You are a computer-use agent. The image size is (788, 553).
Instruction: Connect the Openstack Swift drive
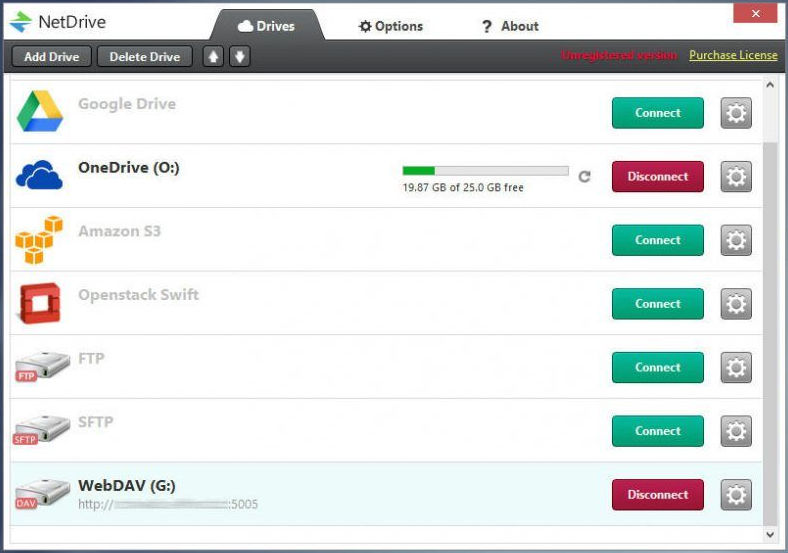(658, 304)
